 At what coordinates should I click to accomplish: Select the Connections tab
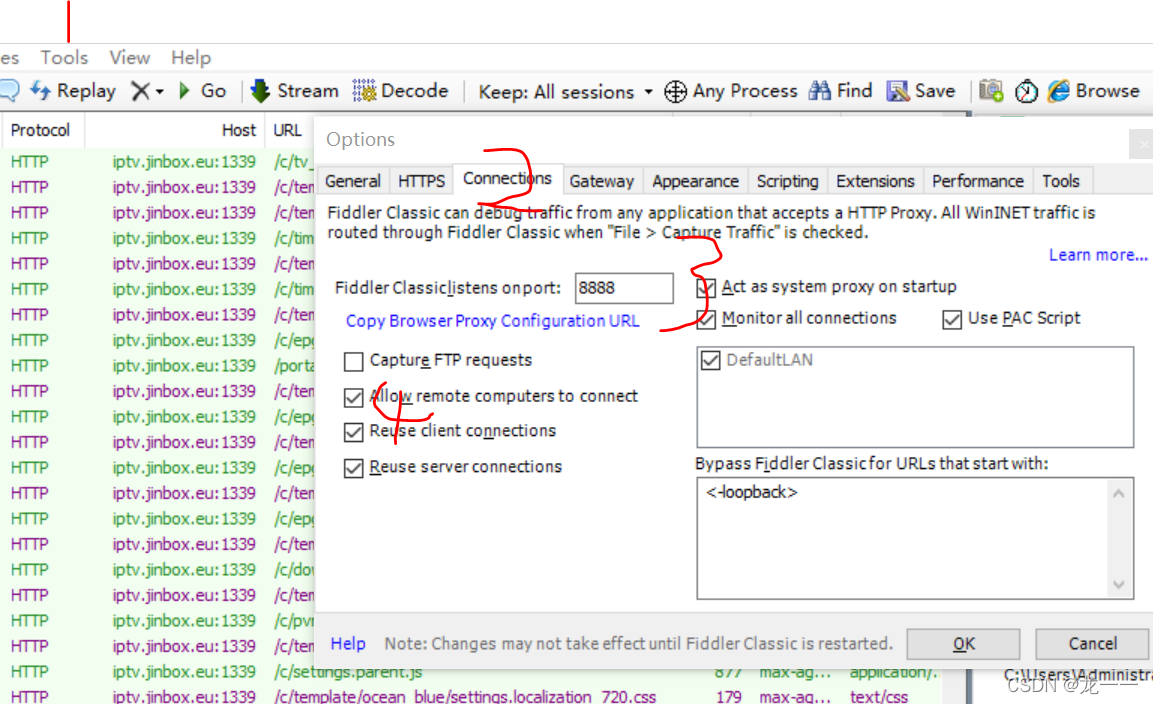click(x=507, y=179)
